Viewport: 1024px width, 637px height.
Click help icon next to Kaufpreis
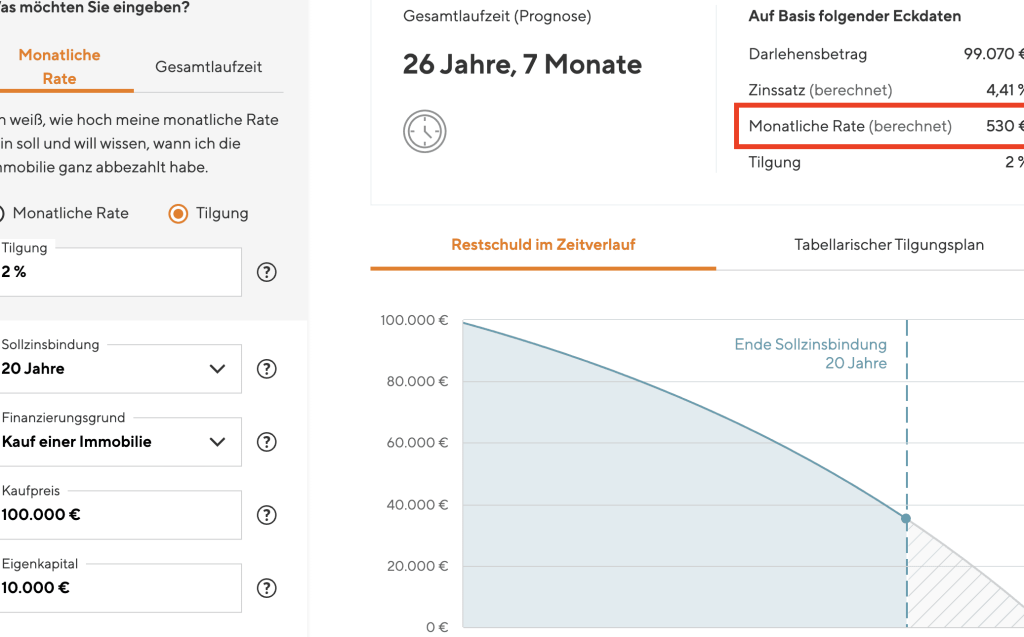click(x=266, y=515)
